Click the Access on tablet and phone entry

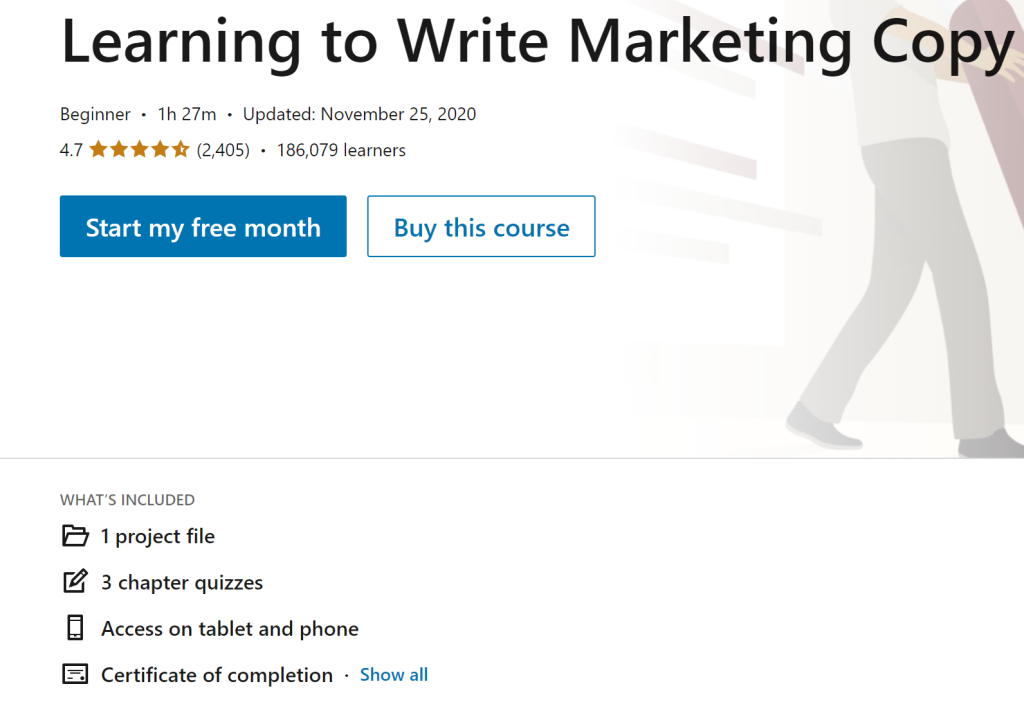click(229, 628)
